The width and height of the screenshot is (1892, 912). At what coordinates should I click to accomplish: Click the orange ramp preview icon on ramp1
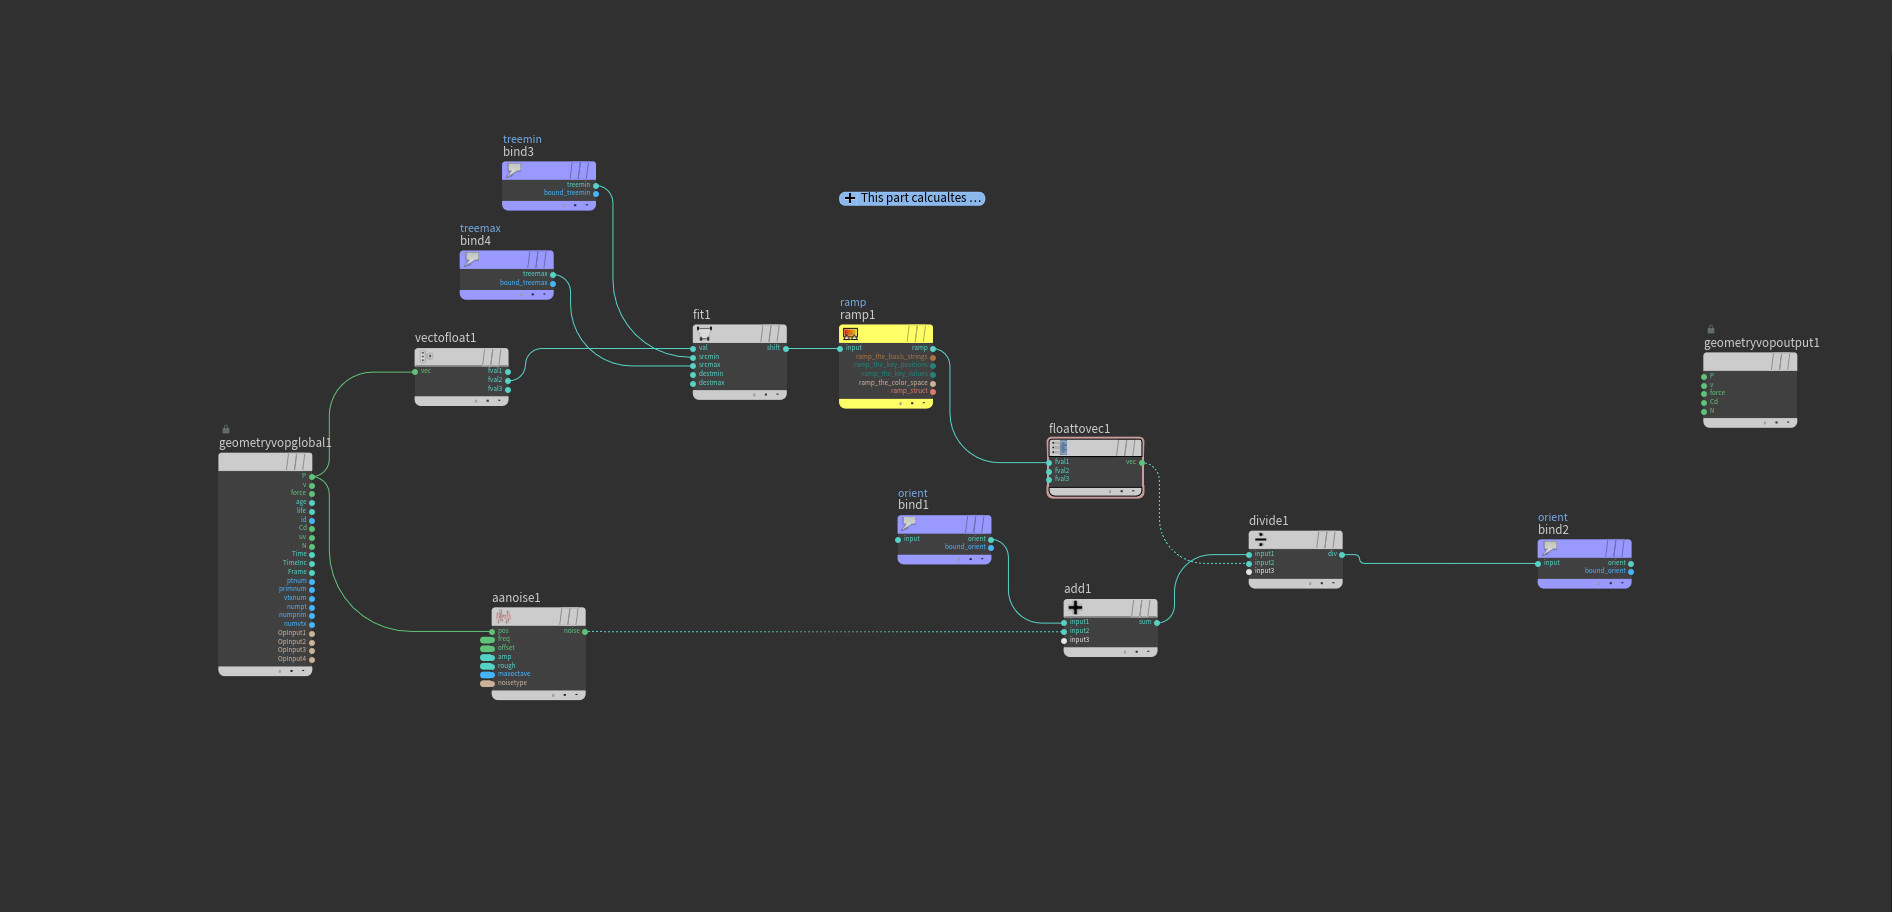tap(850, 333)
